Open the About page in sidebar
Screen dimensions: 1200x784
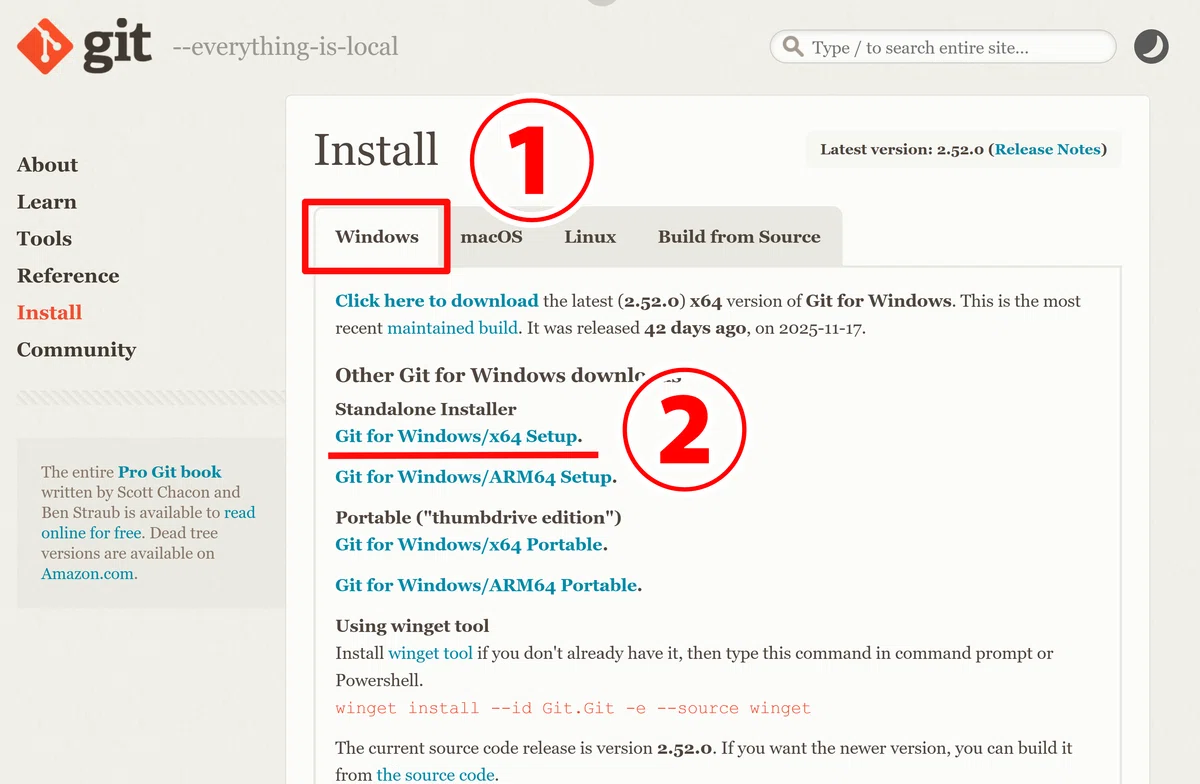tap(47, 165)
